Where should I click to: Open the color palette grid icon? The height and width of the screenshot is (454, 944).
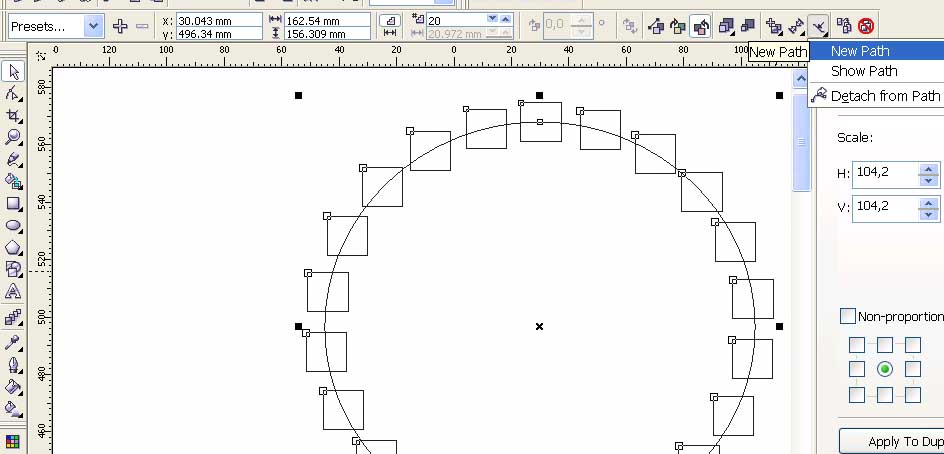[x=13, y=443]
